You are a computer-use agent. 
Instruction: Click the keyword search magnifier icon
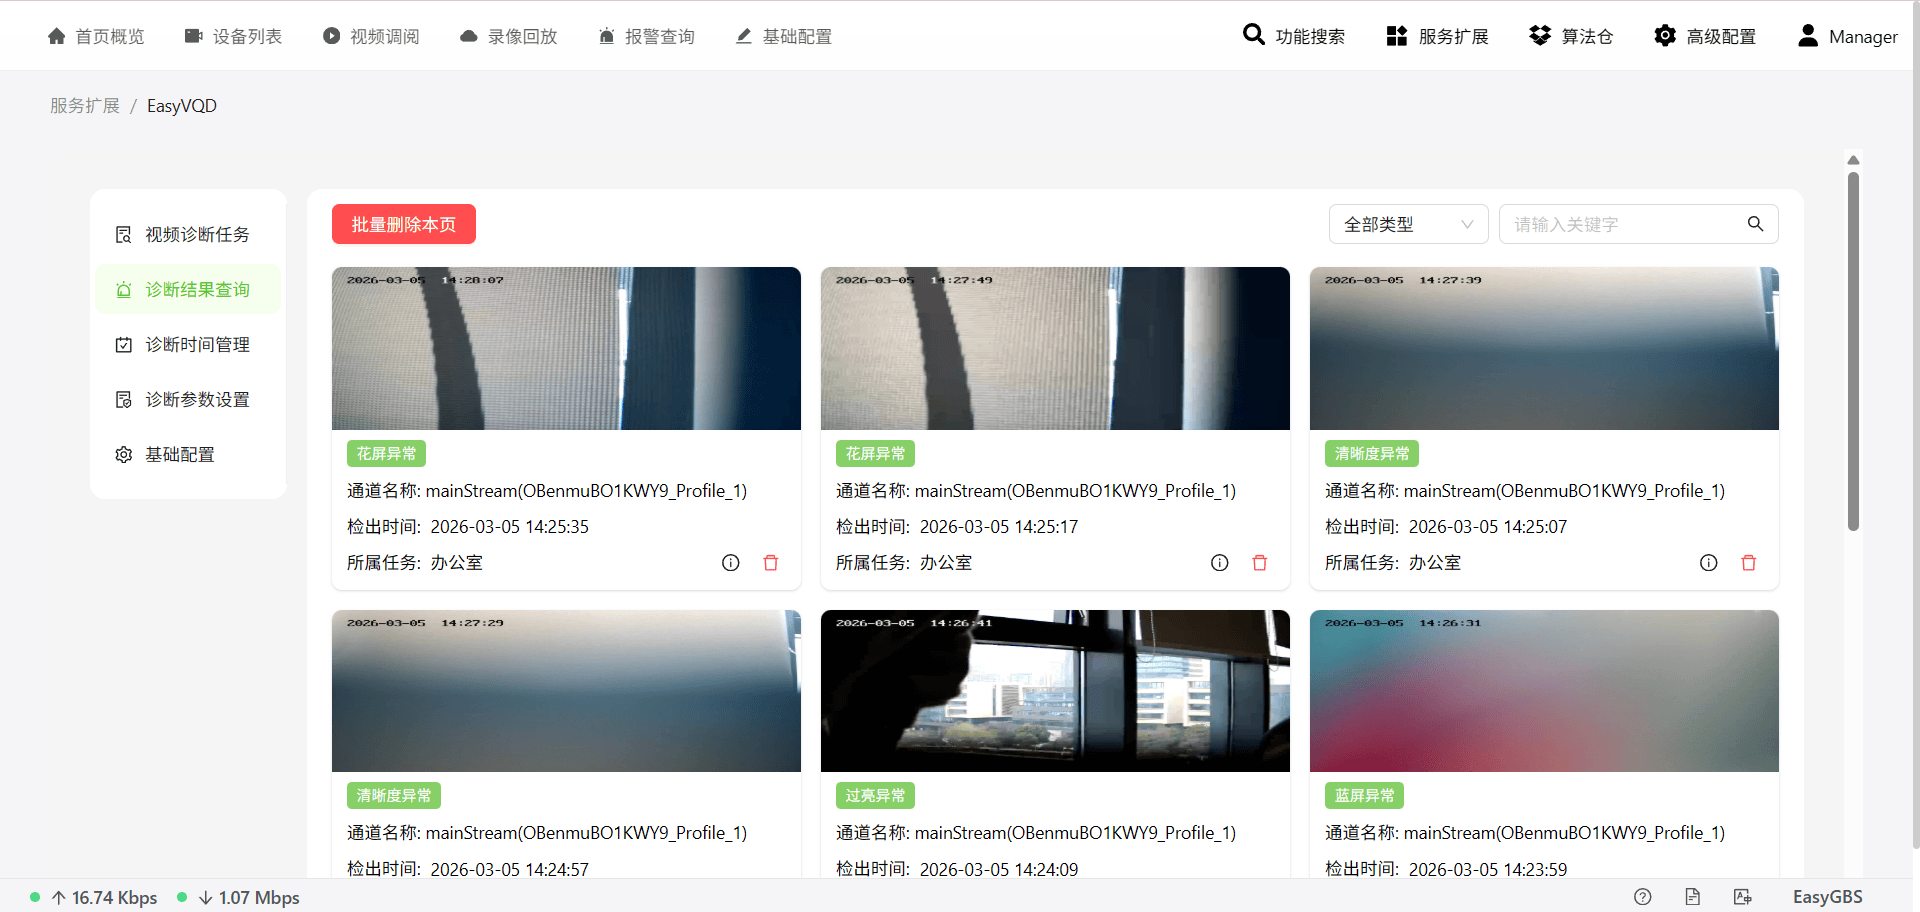(x=1755, y=224)
